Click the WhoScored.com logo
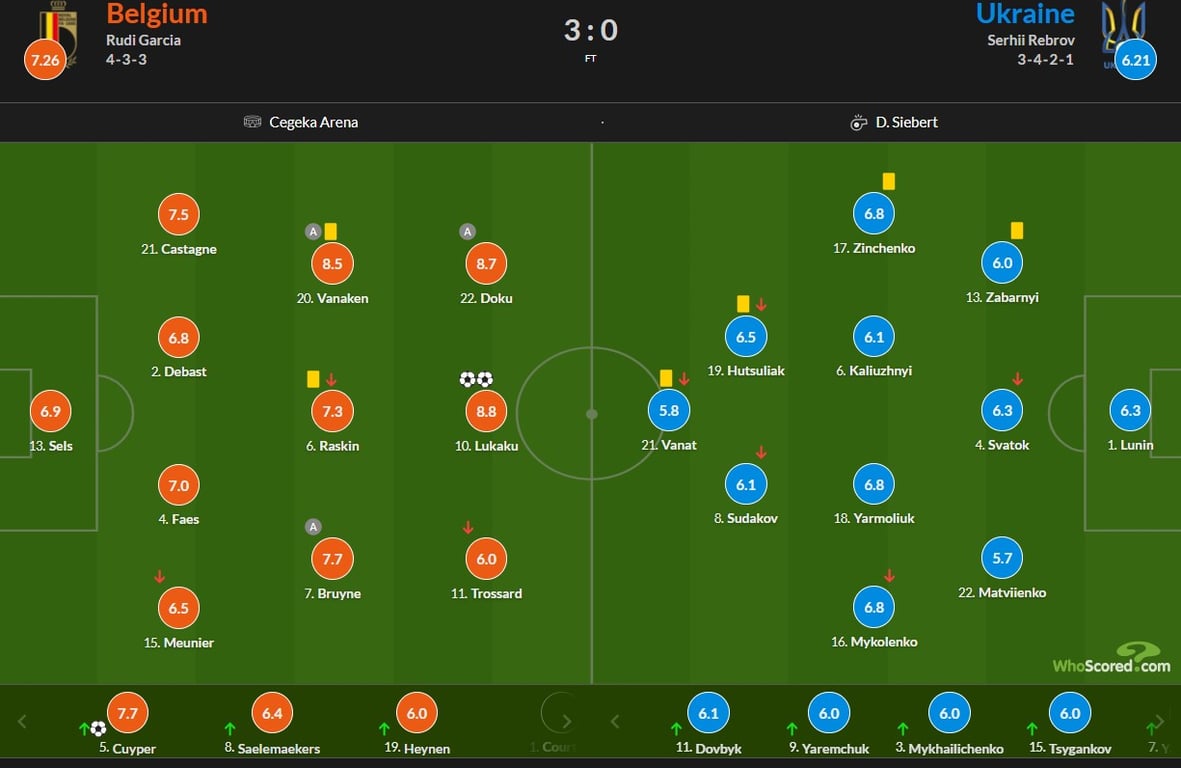Screen dimensions: 1181x768 coord(1112,659)
